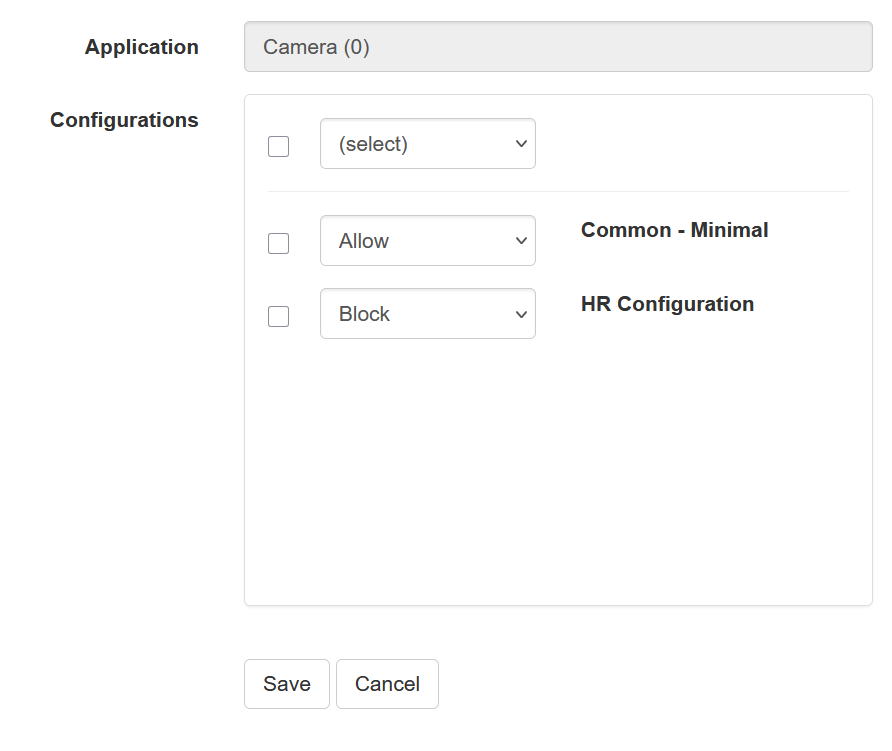Click the word Block inside the dropdown

coord(364,314)
